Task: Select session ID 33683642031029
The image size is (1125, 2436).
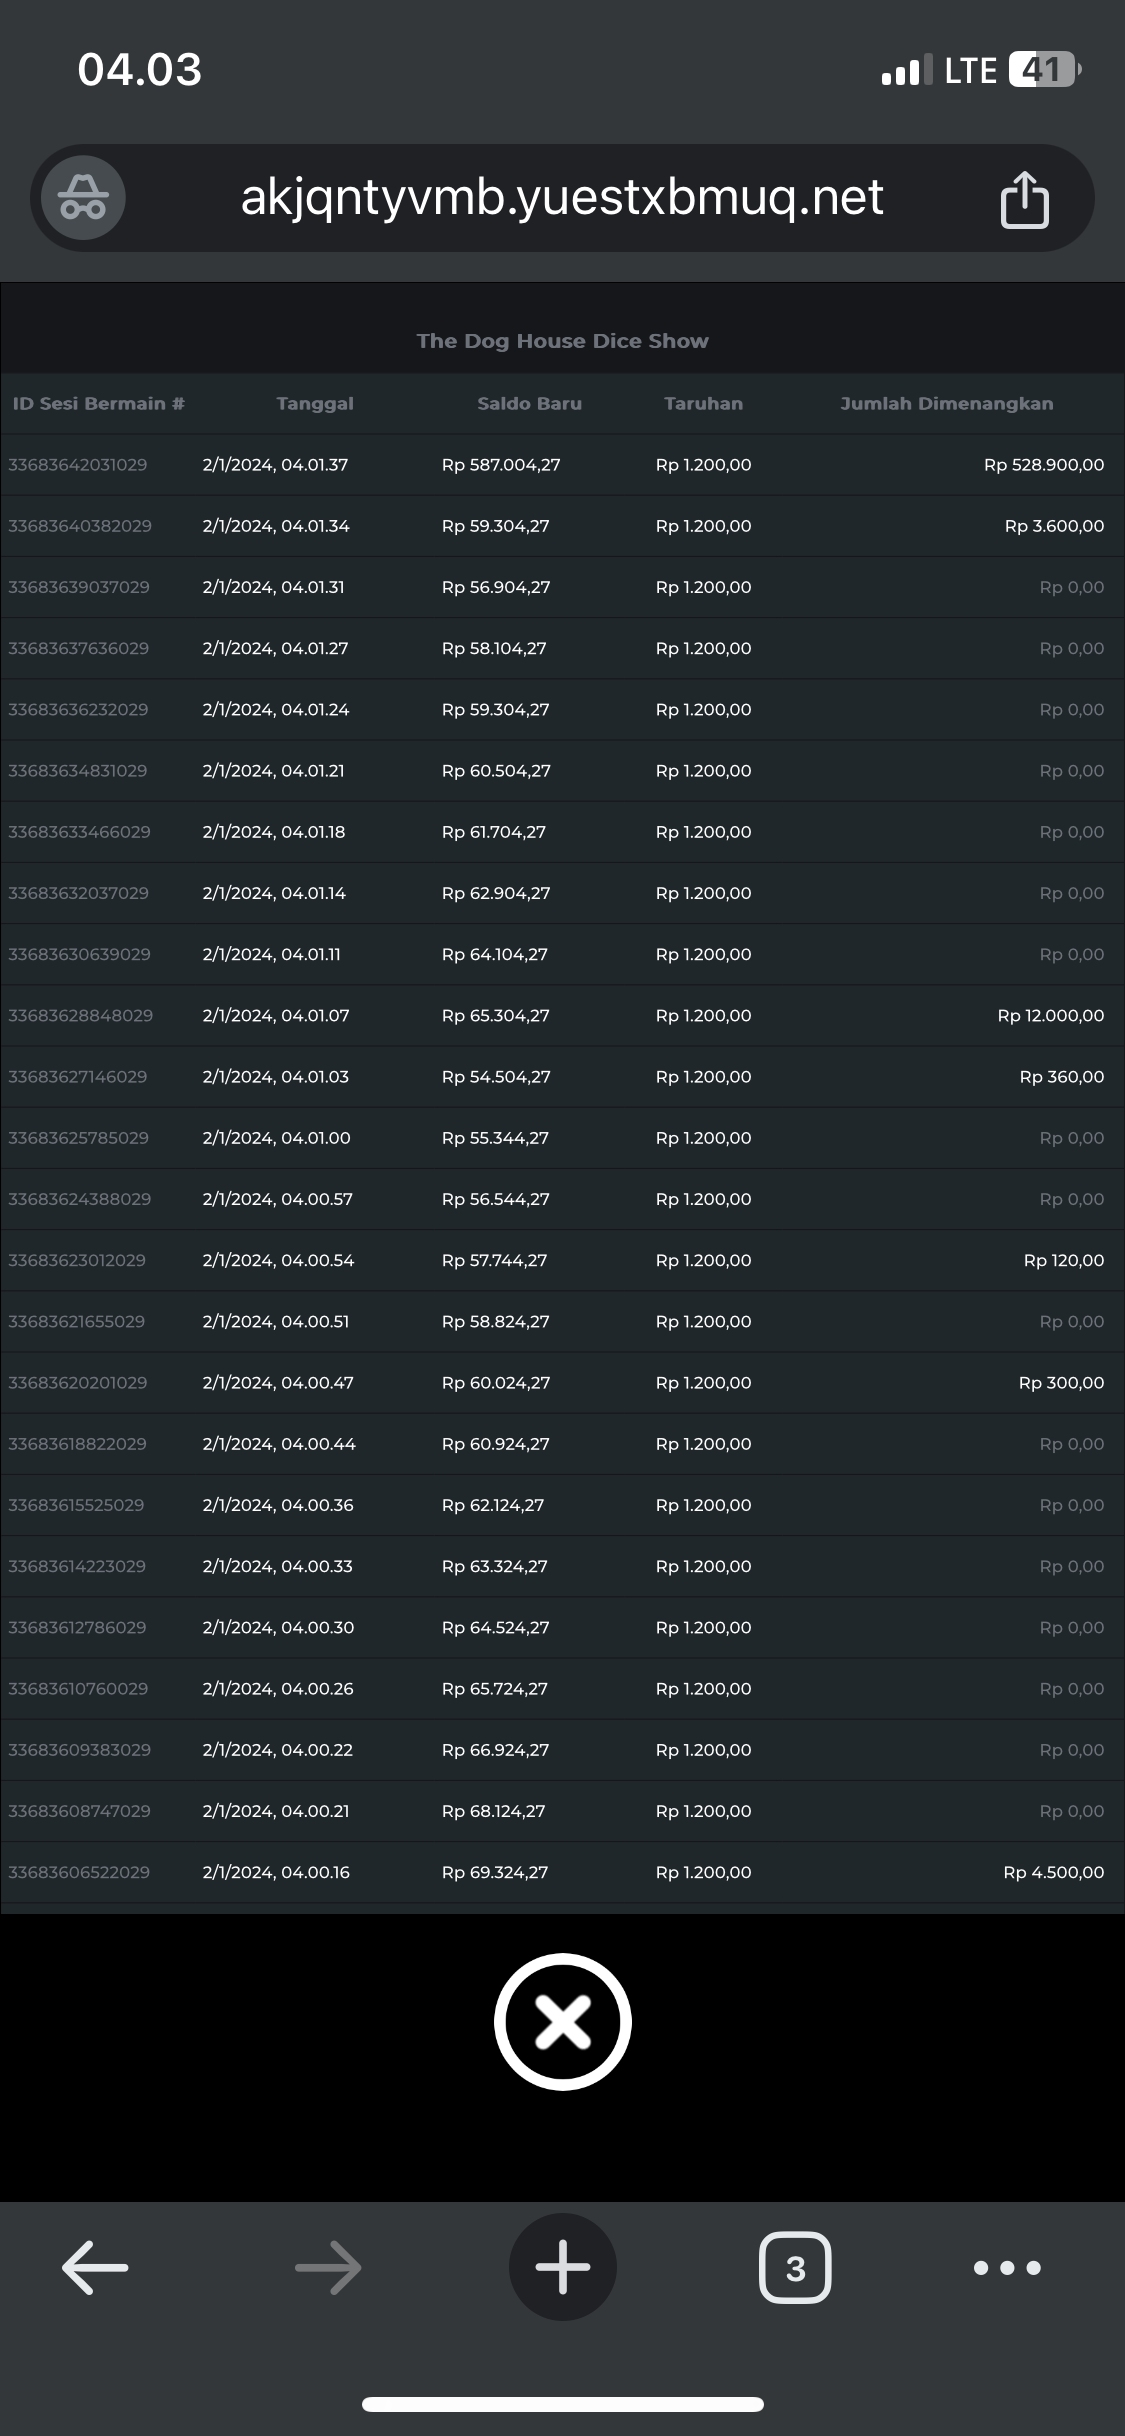Action: pos(78,465)
